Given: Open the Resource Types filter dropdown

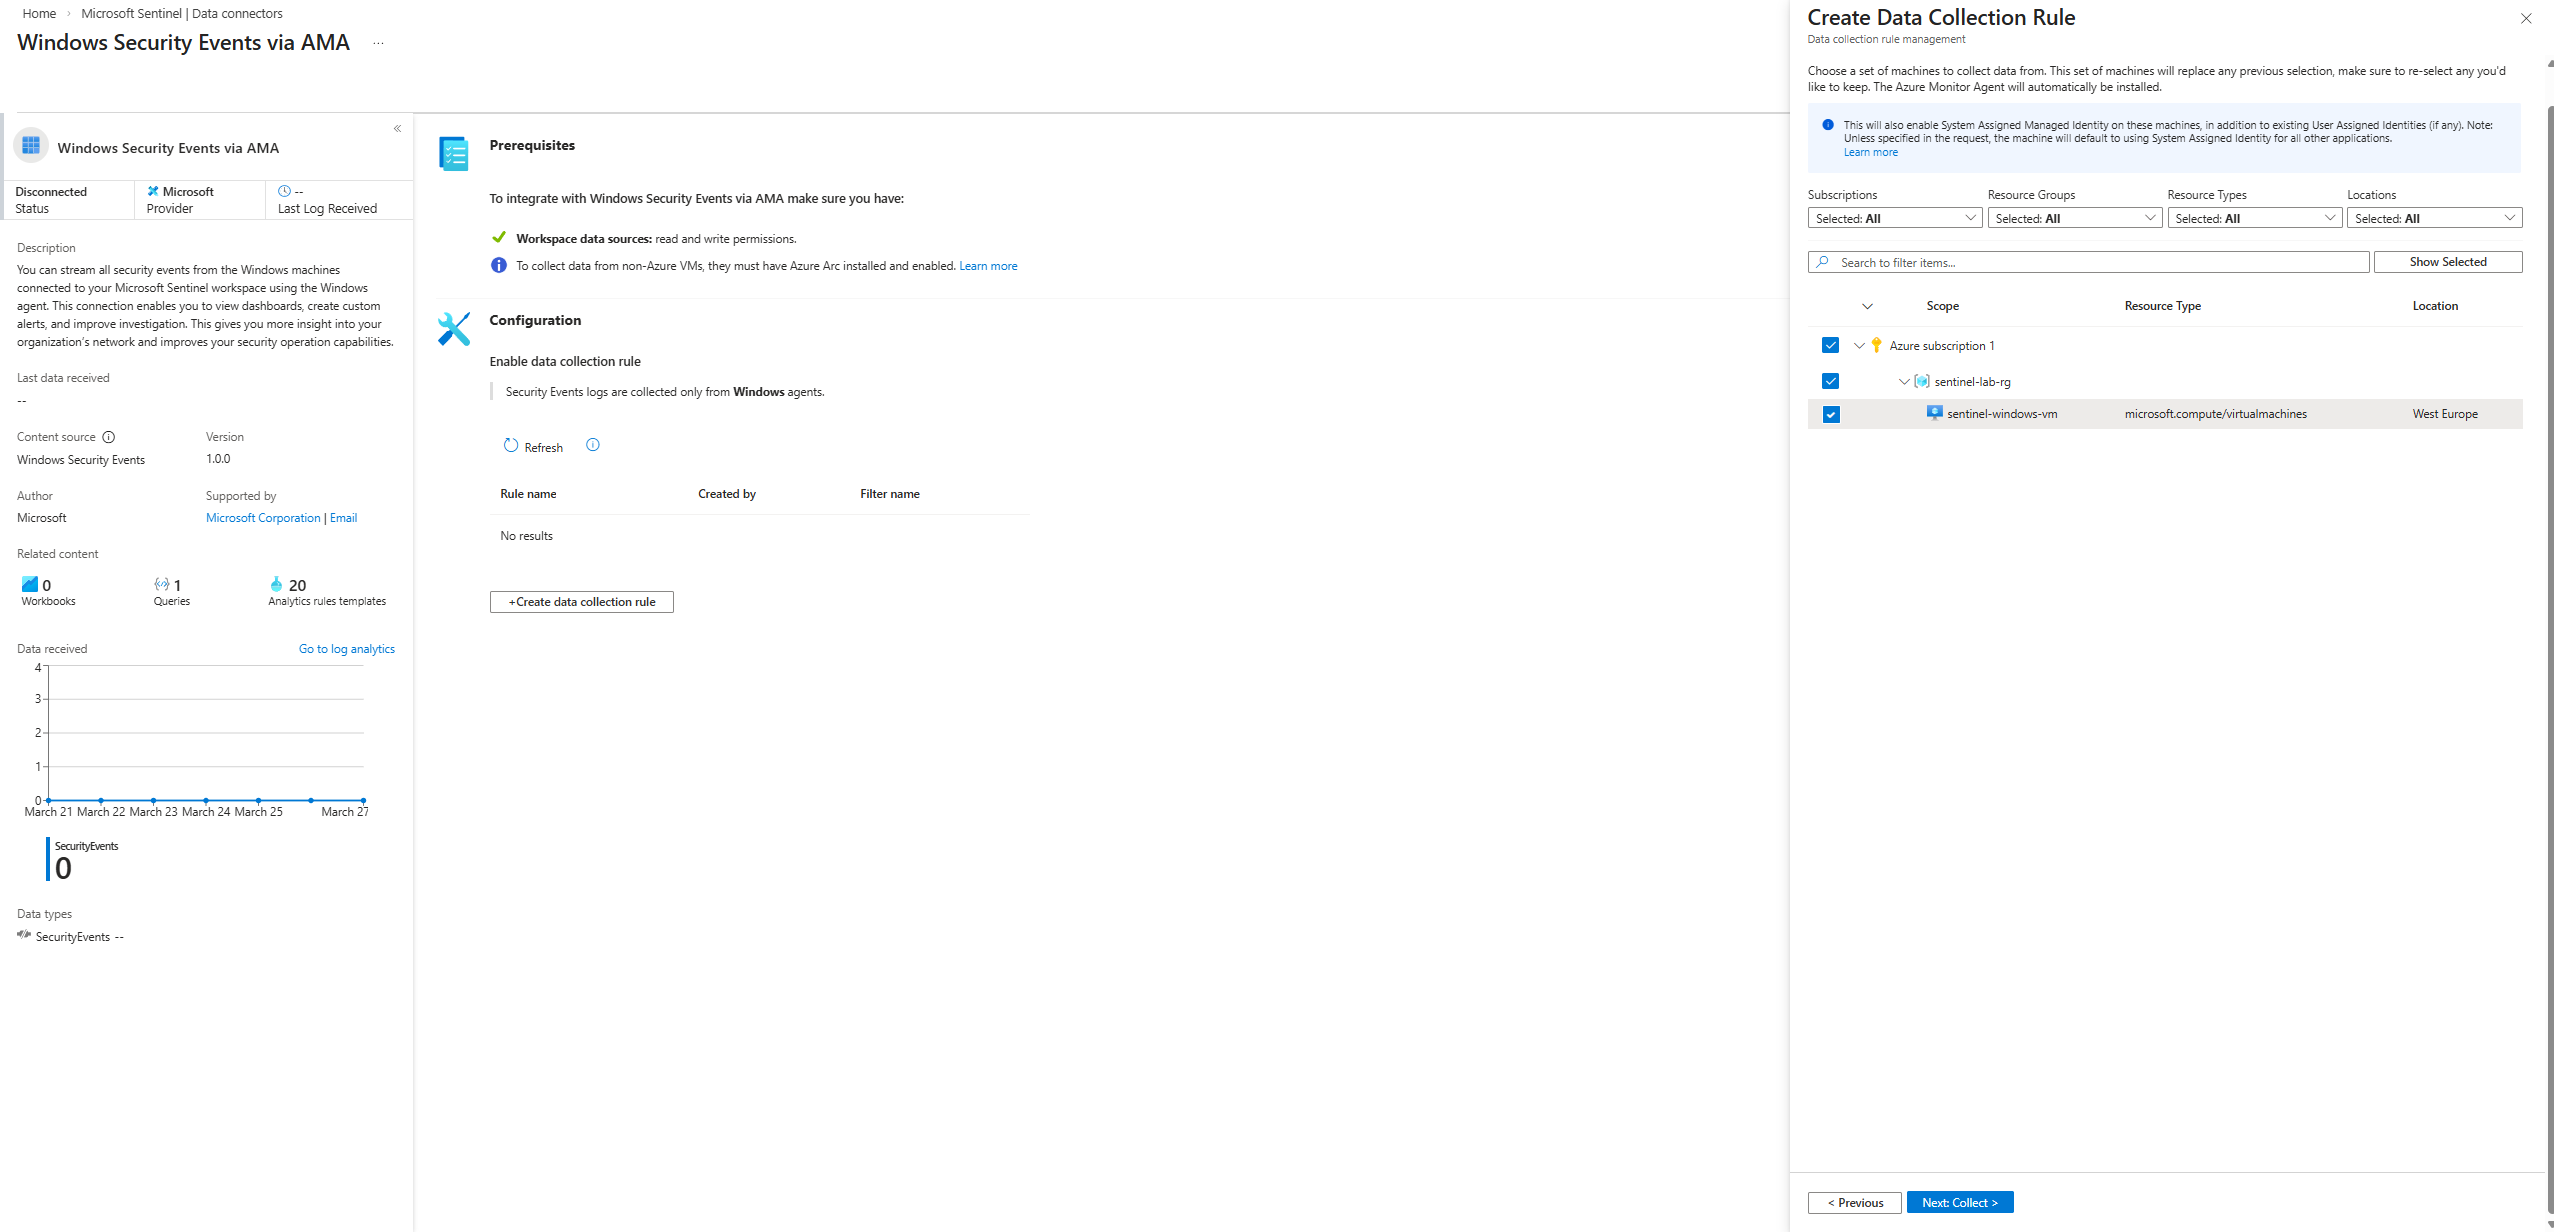Looking at the screenshot, I should [2254, 218].
